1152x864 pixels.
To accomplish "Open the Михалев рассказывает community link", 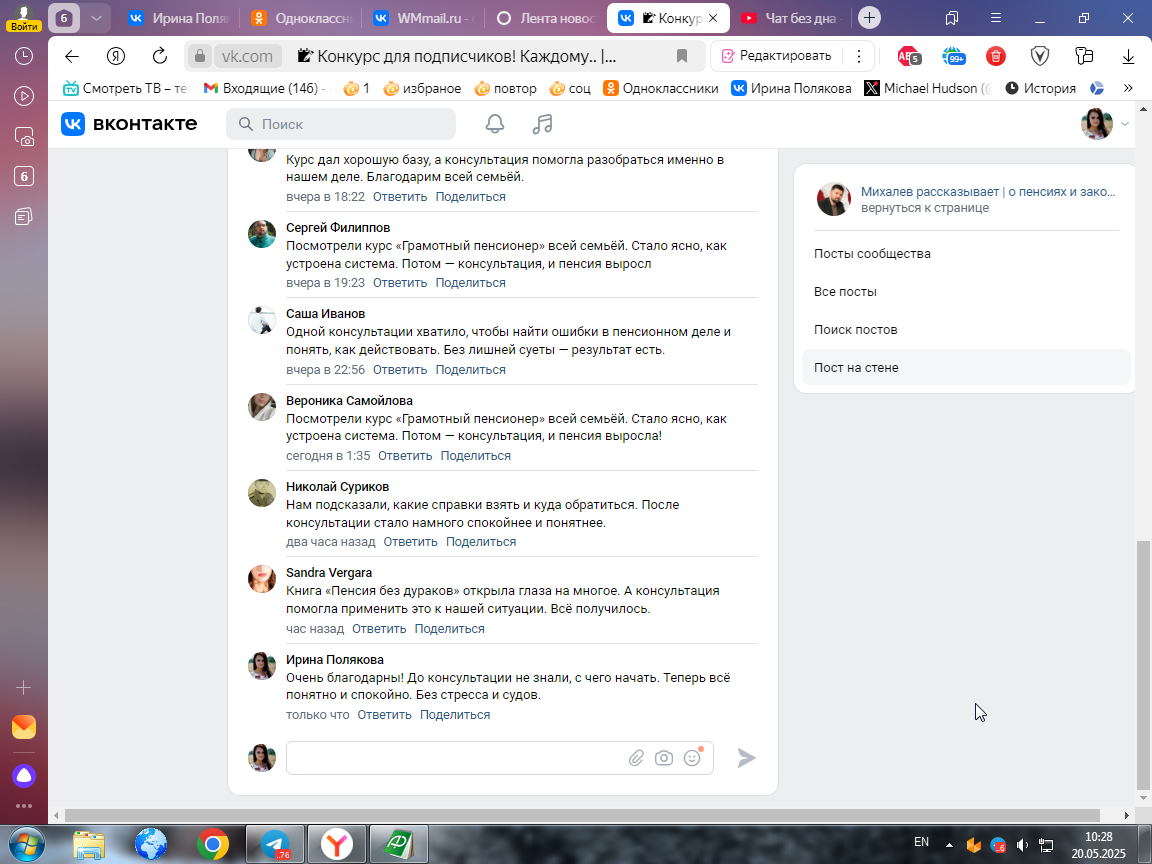I will 987,192.
